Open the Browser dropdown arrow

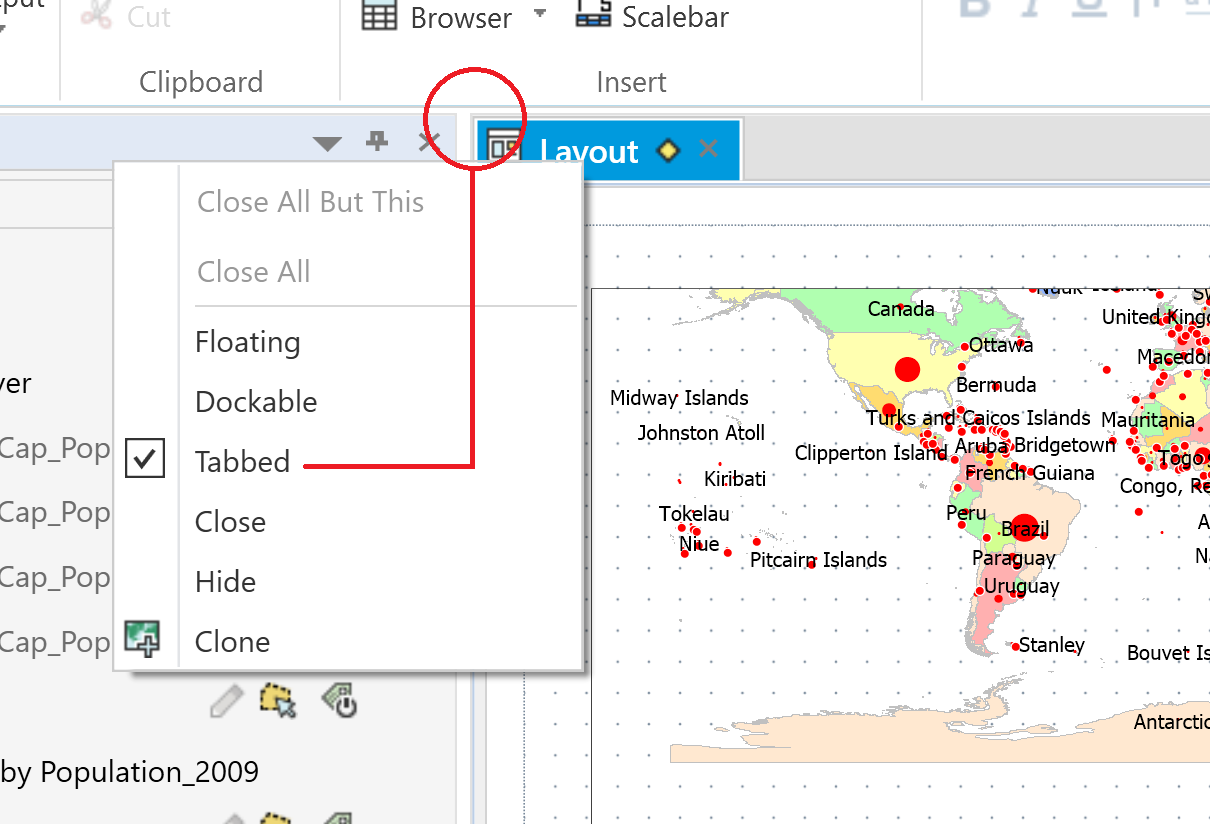(x=540, y=13)
